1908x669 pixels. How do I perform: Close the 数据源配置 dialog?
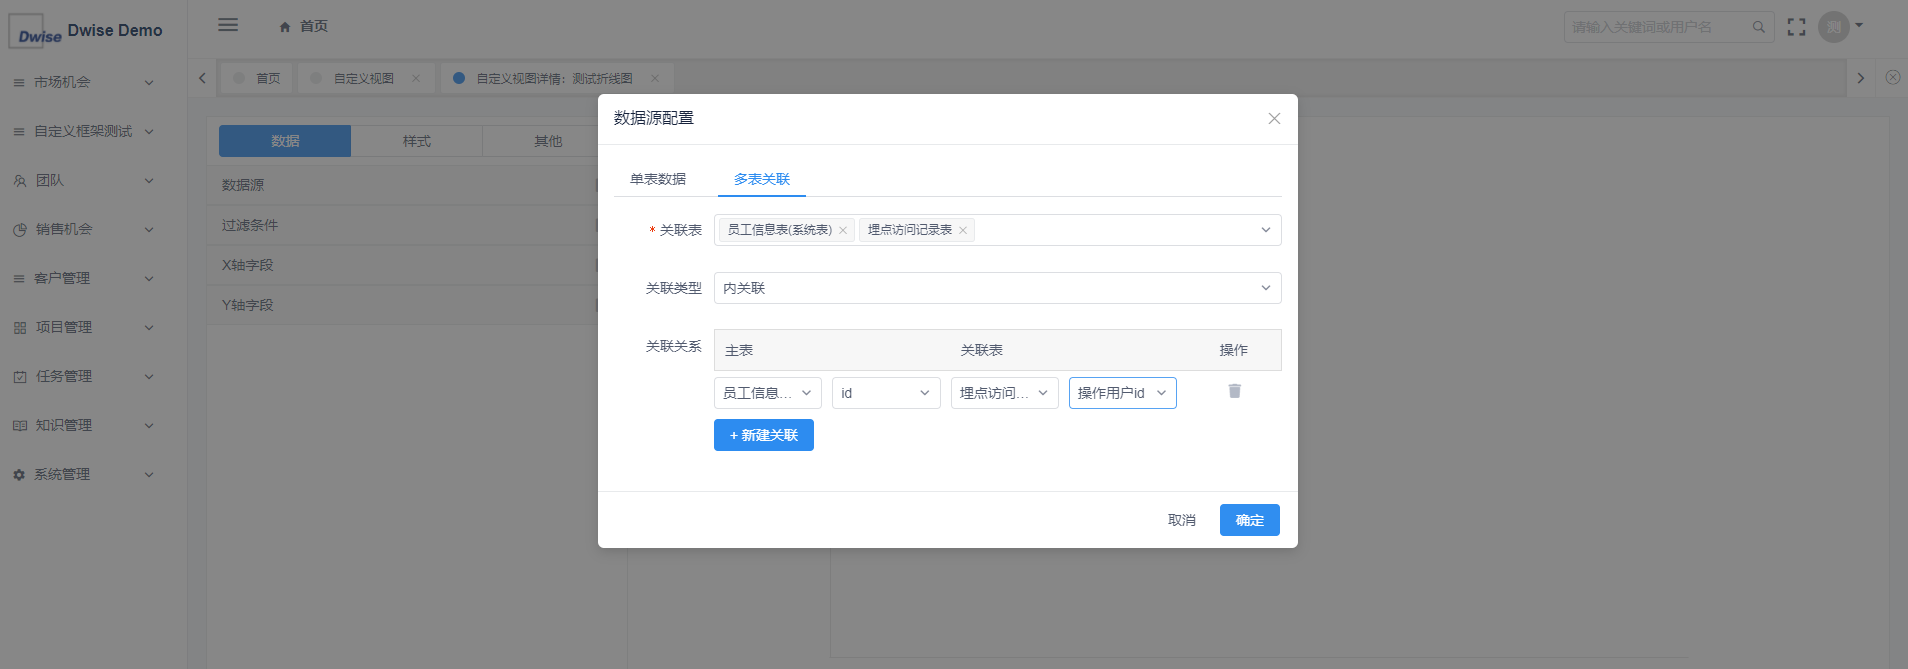(x=1274, y=118)
